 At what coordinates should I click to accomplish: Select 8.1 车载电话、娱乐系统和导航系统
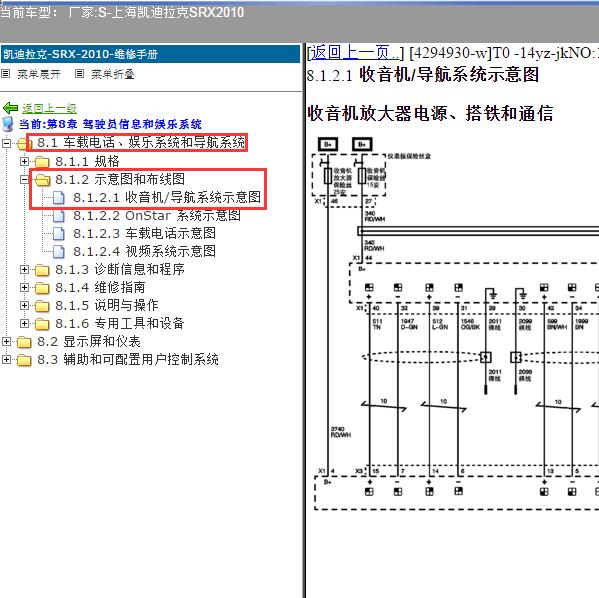click(141, 143)
